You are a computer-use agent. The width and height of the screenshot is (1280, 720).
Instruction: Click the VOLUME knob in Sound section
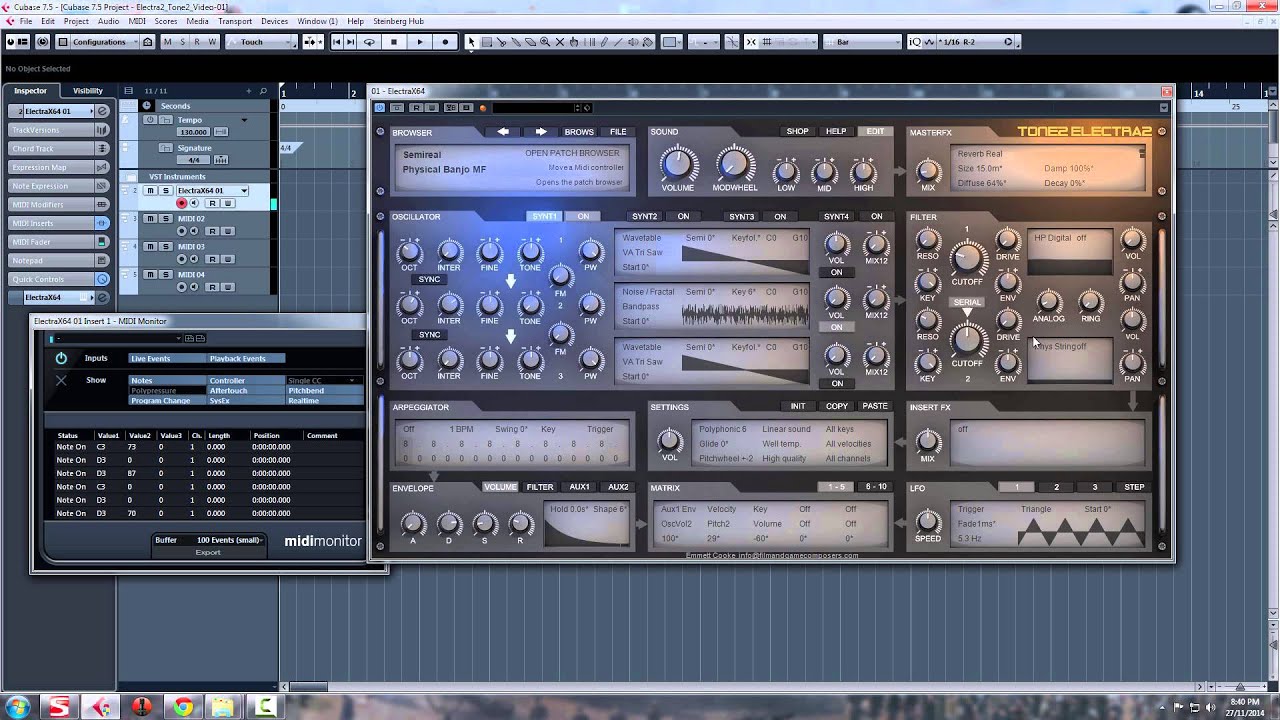[x=678, y=165]
